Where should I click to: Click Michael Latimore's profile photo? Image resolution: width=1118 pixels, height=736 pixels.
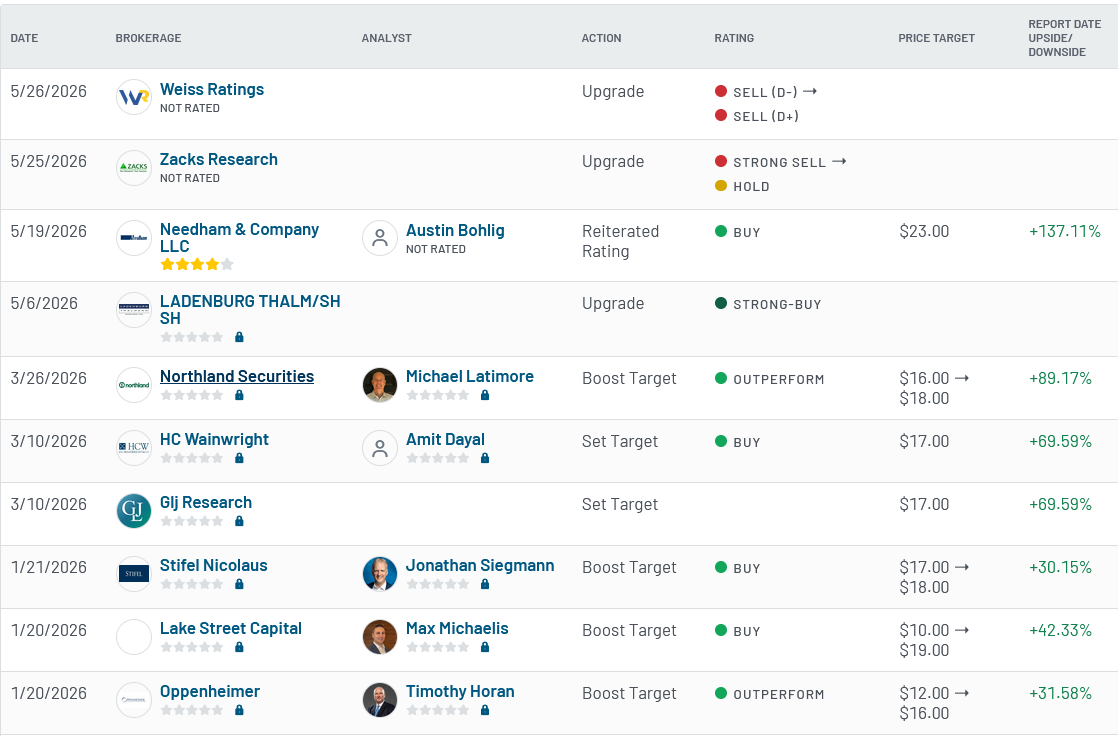pos(380,385)
